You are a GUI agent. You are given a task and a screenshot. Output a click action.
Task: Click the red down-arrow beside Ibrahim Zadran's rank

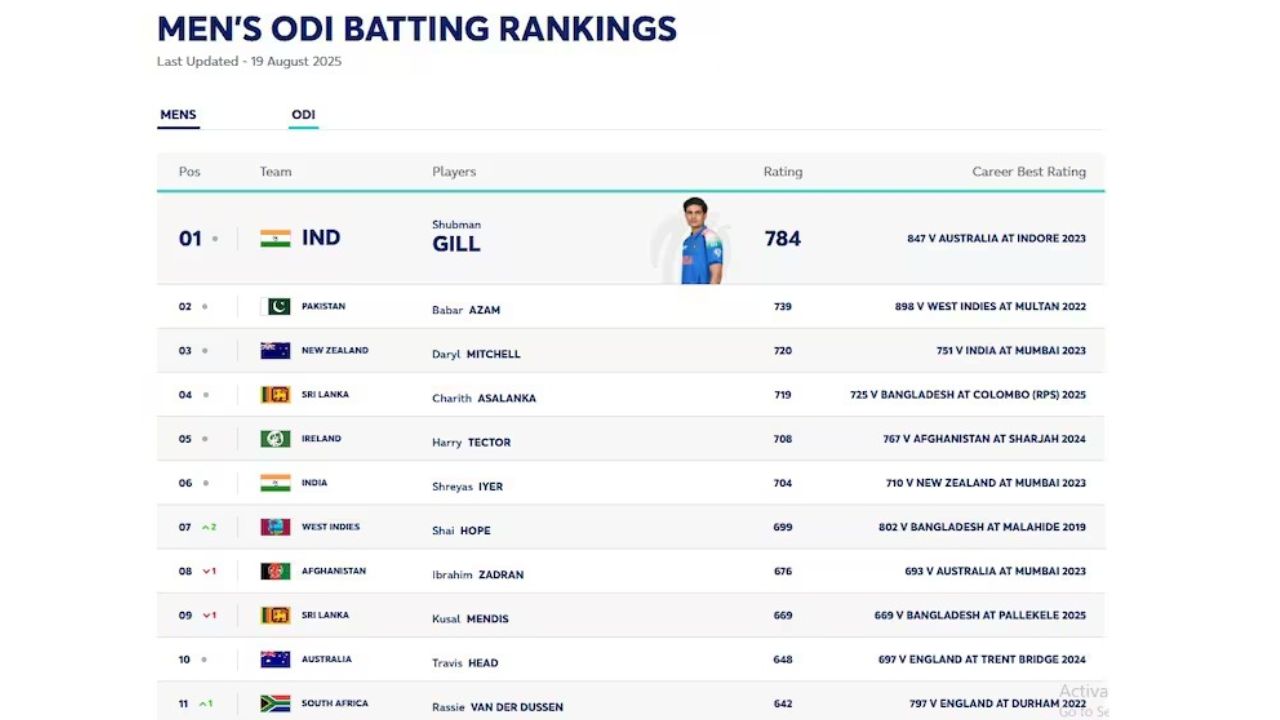[208, 571]
